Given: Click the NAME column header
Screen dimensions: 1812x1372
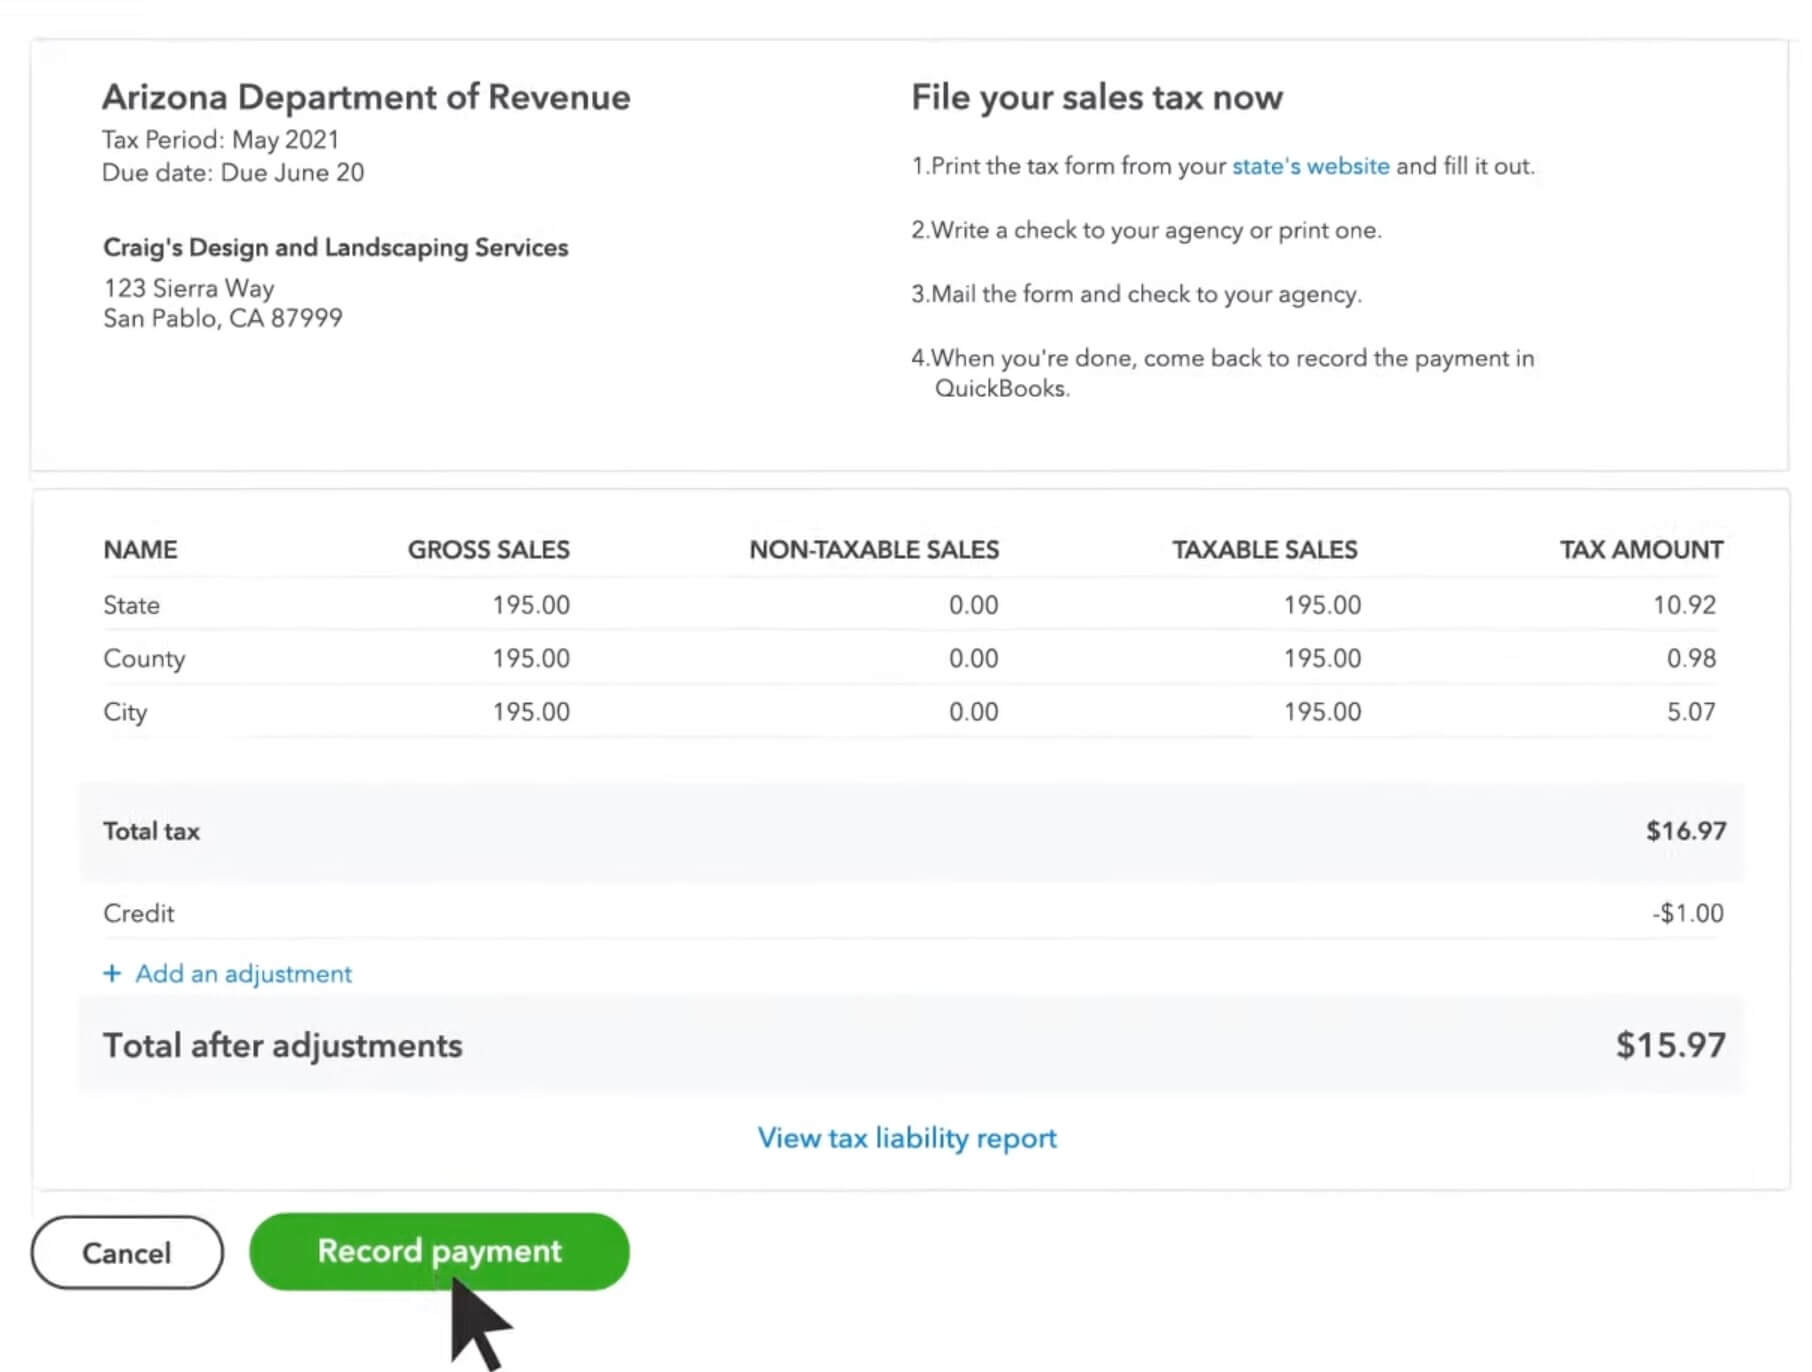Looking at the screenshot, I should coord(140,549).
